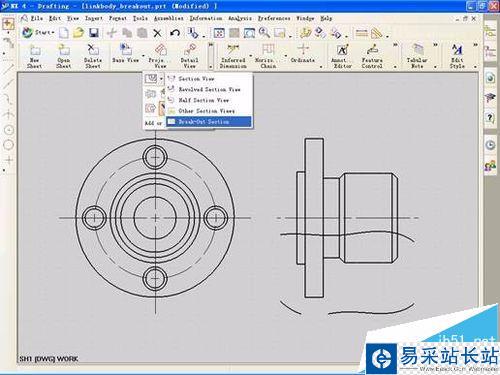
Task: Click the copy icon
Action: click(127, 33)
